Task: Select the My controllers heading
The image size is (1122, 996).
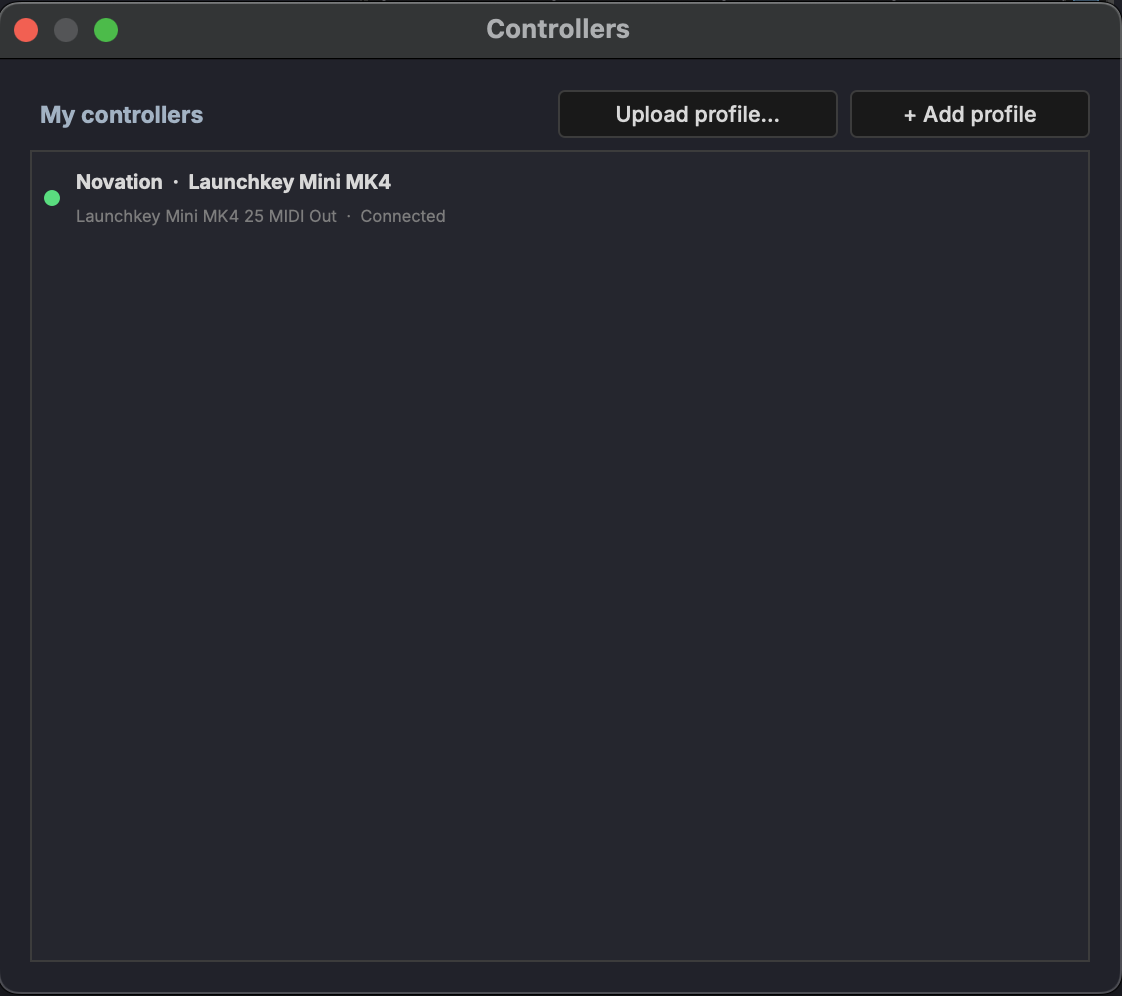Action: tap(121, 114)
